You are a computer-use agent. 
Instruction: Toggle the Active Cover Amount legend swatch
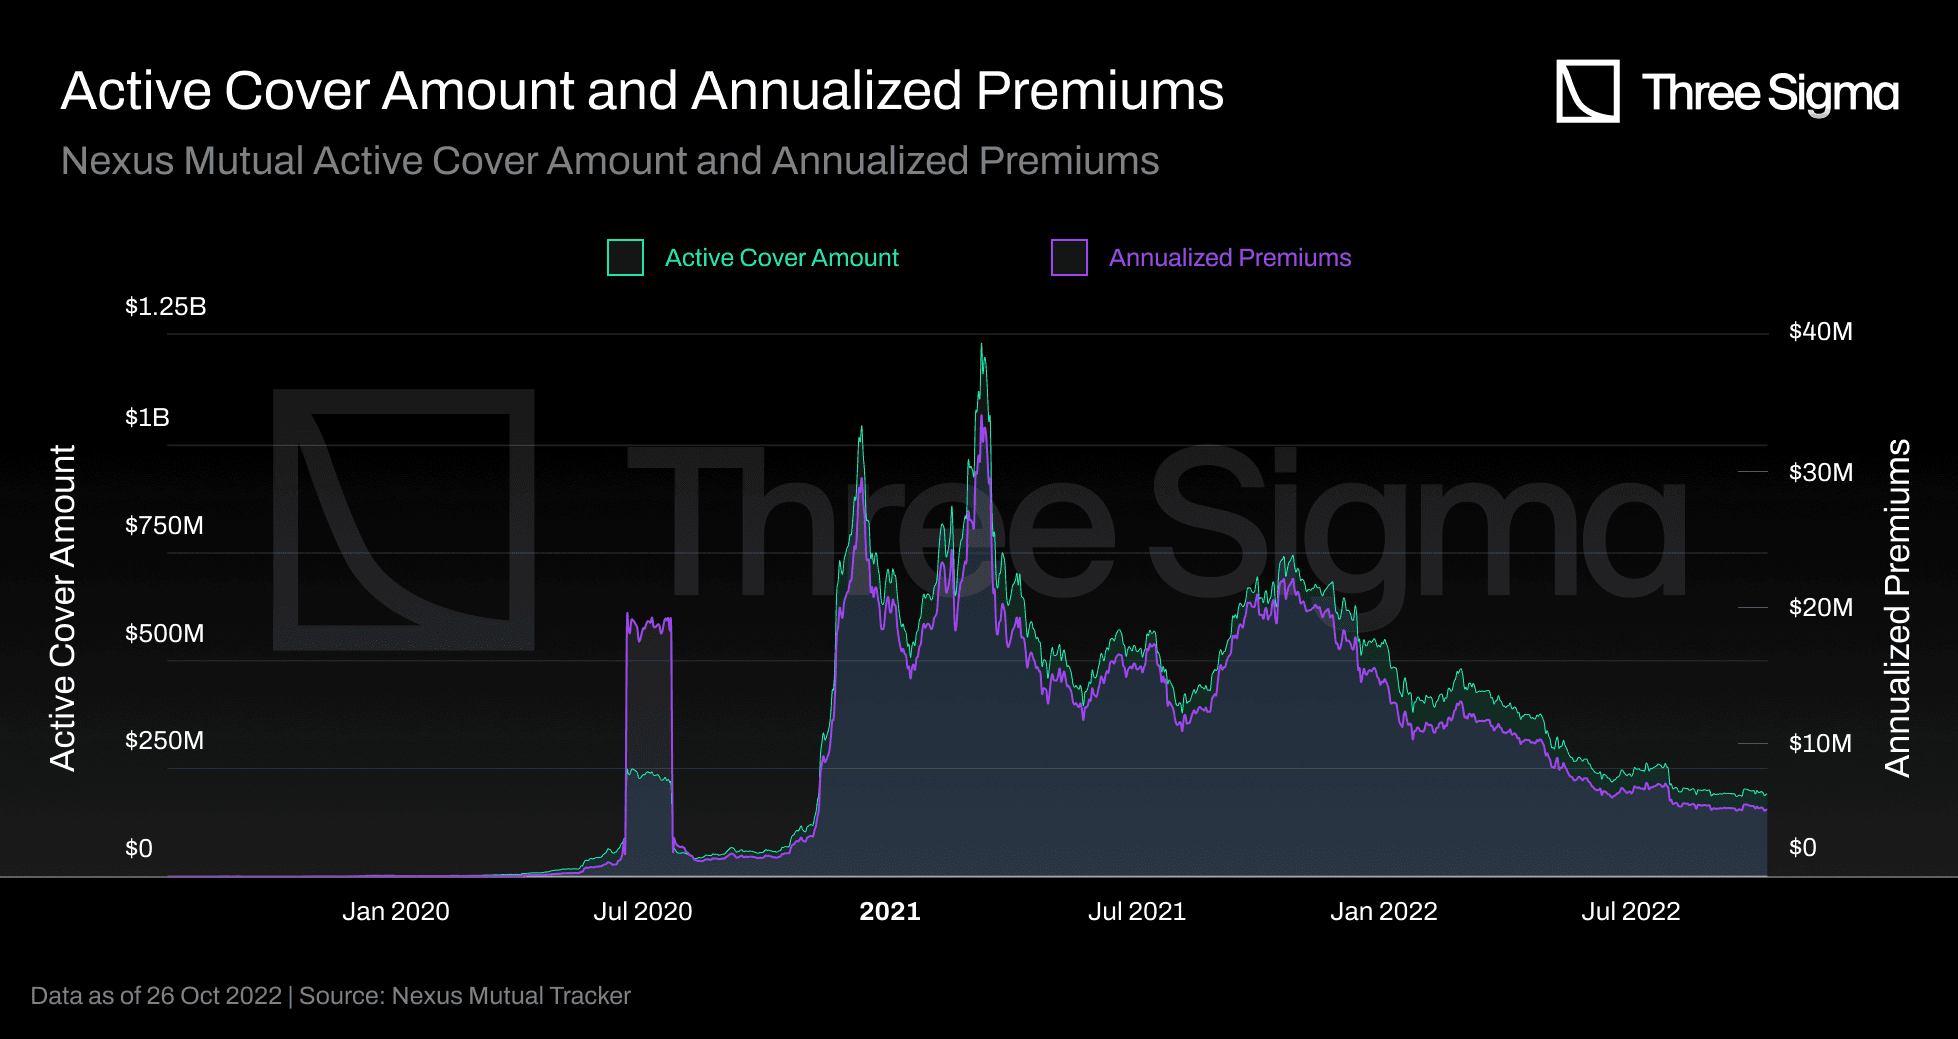click(625, 258)
